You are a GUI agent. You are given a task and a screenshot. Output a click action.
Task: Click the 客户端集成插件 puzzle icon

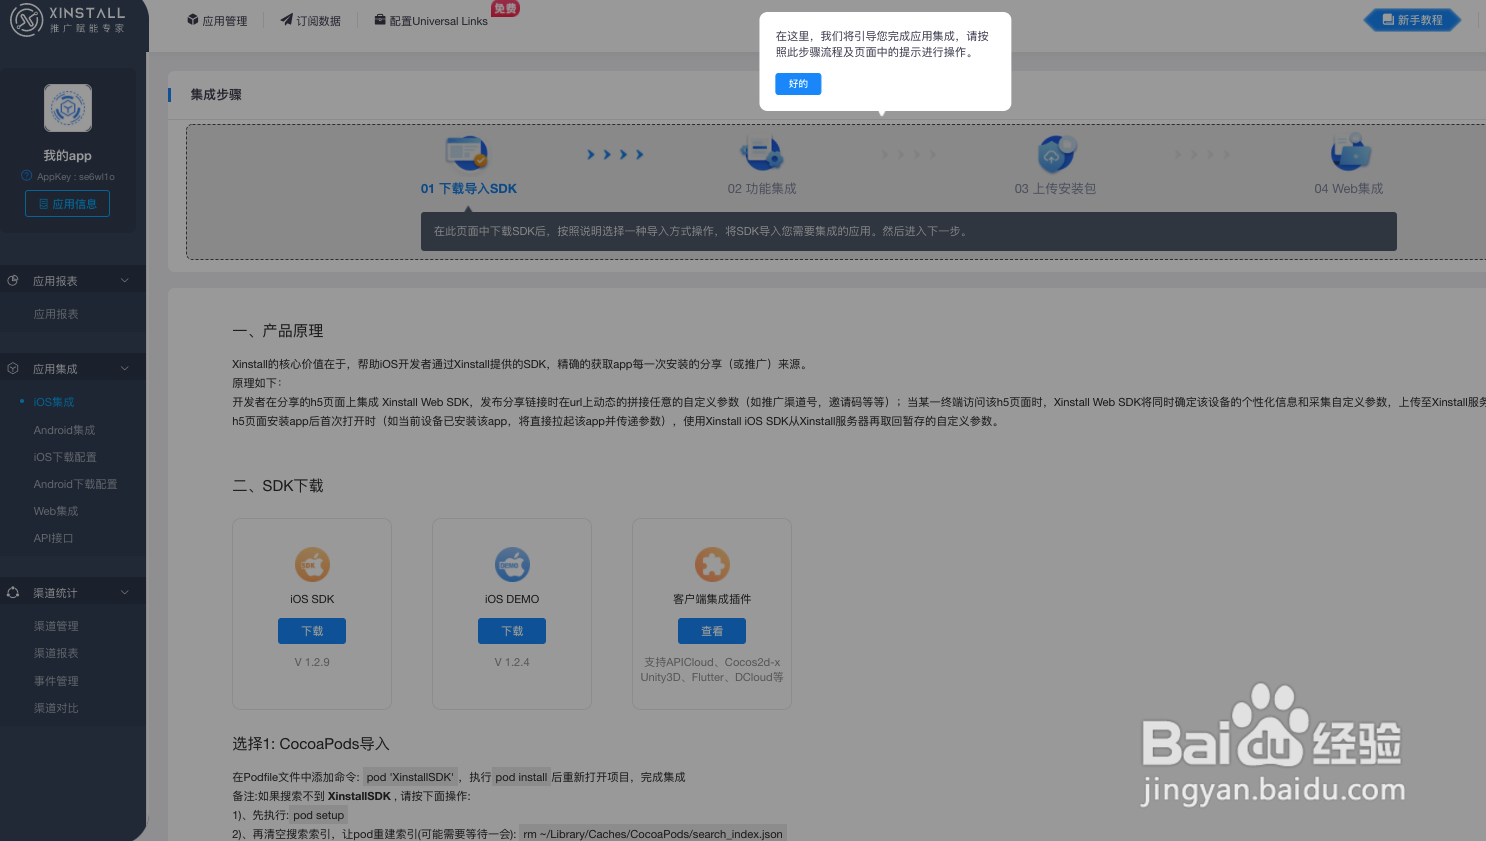point(711,564)
